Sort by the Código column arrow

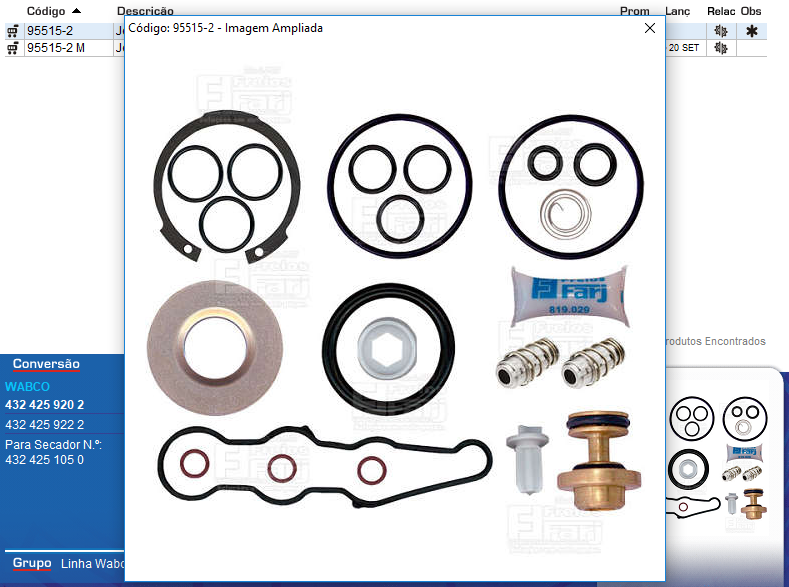coord(77,10)
